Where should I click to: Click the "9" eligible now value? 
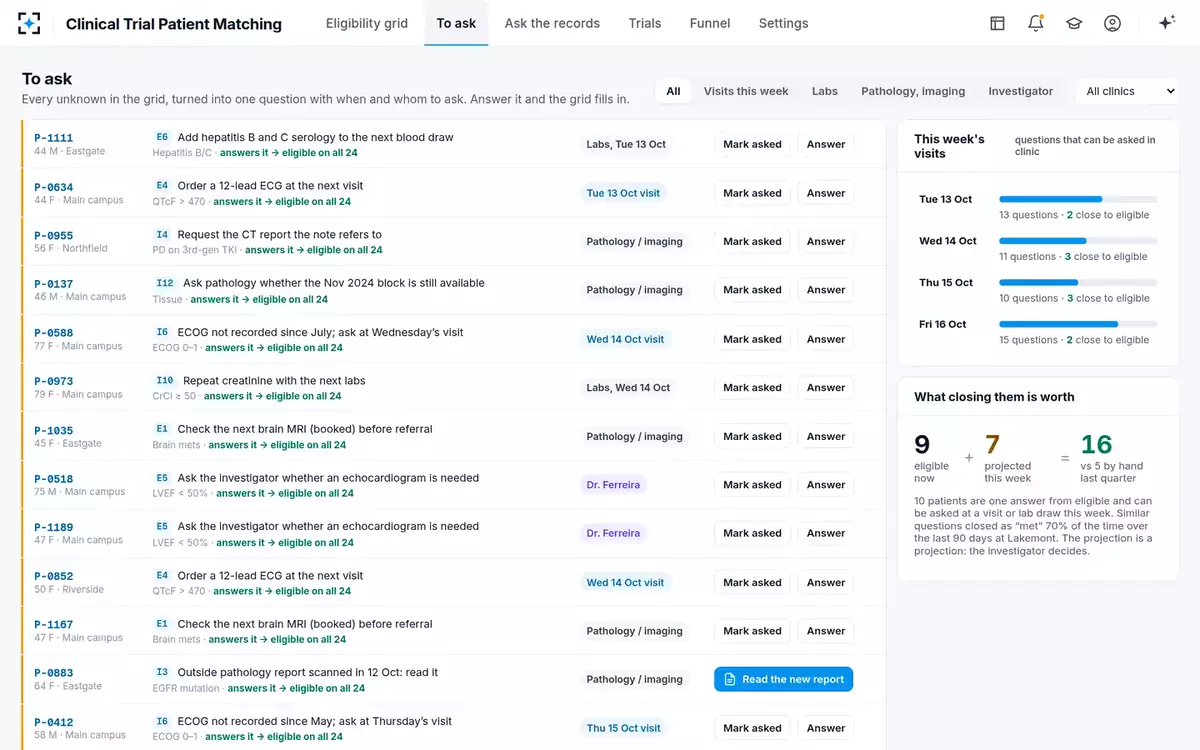click(x=922, y=444)
